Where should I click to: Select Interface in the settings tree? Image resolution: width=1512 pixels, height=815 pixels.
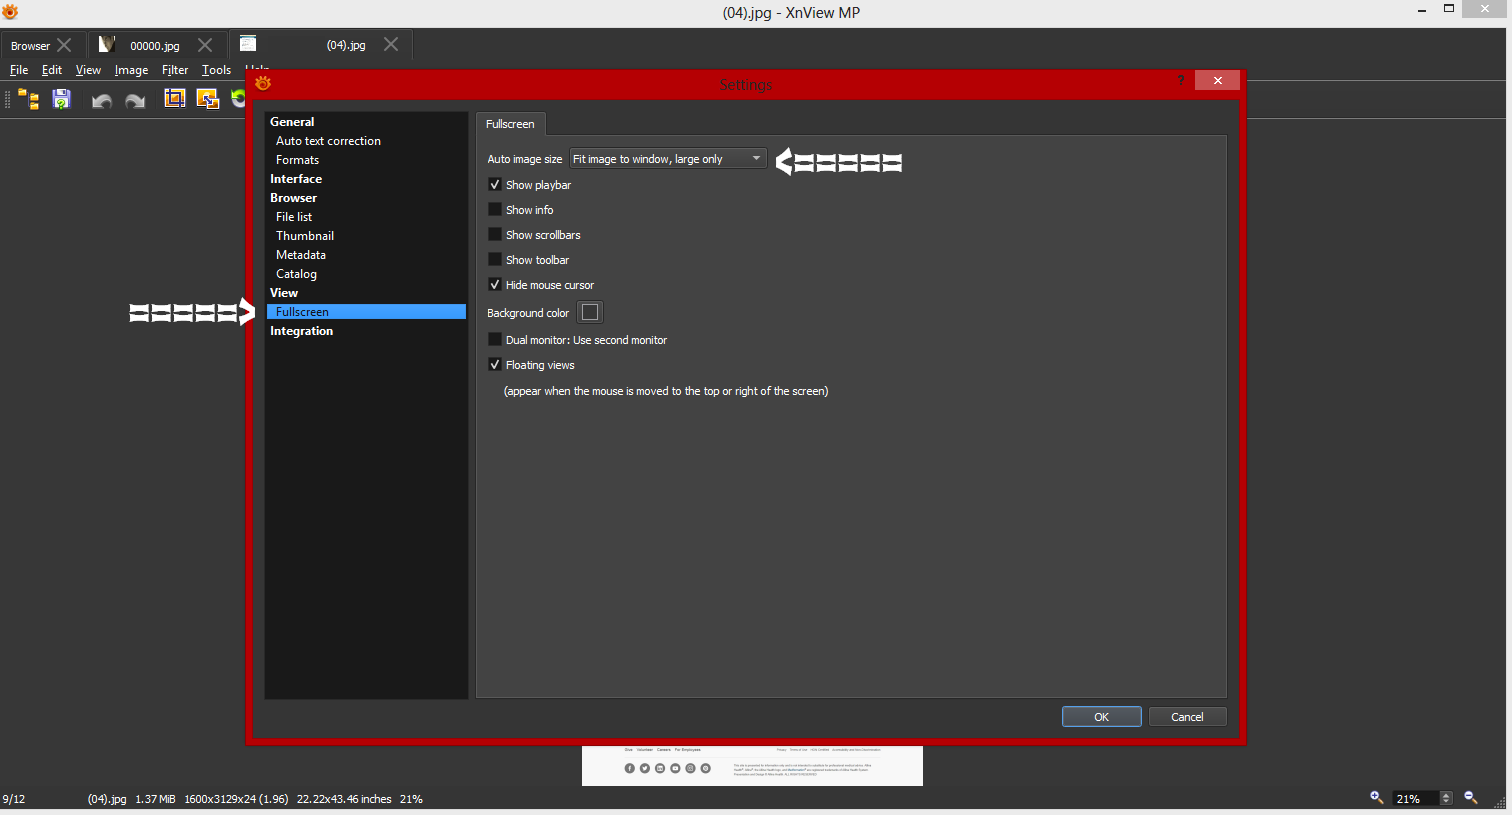(296, 179)
